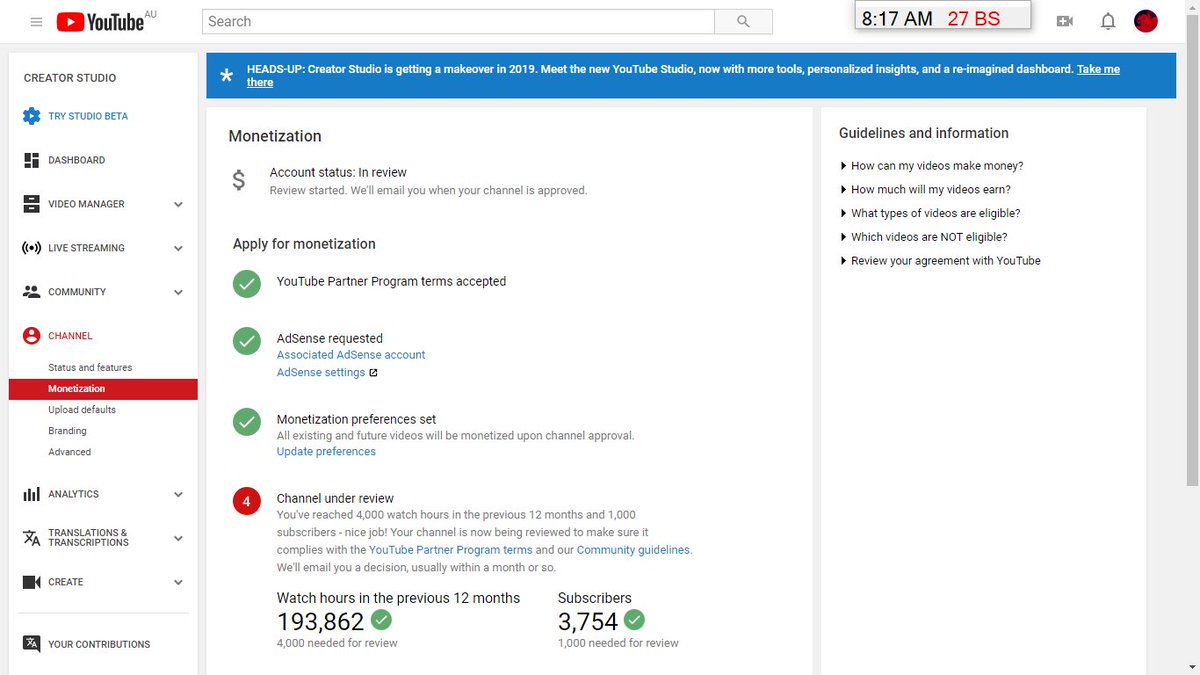
Task: Click the green check next to 193,862
Action: coord(381,620)
